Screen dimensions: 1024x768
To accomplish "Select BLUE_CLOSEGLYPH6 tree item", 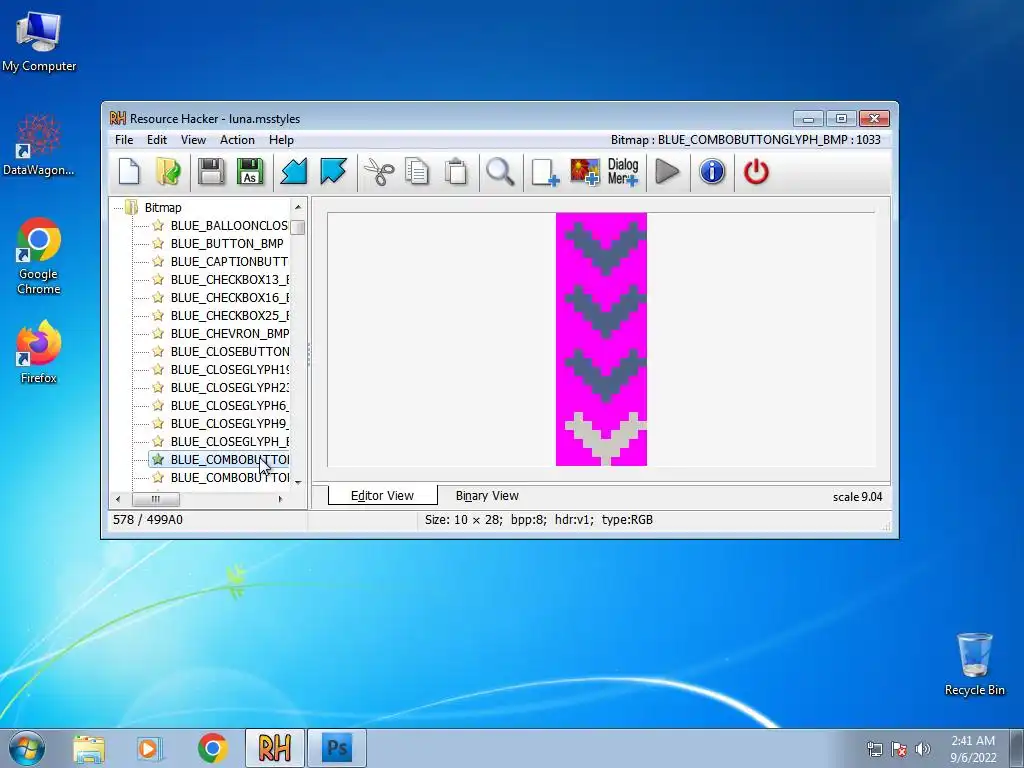I will click(229, 406).
